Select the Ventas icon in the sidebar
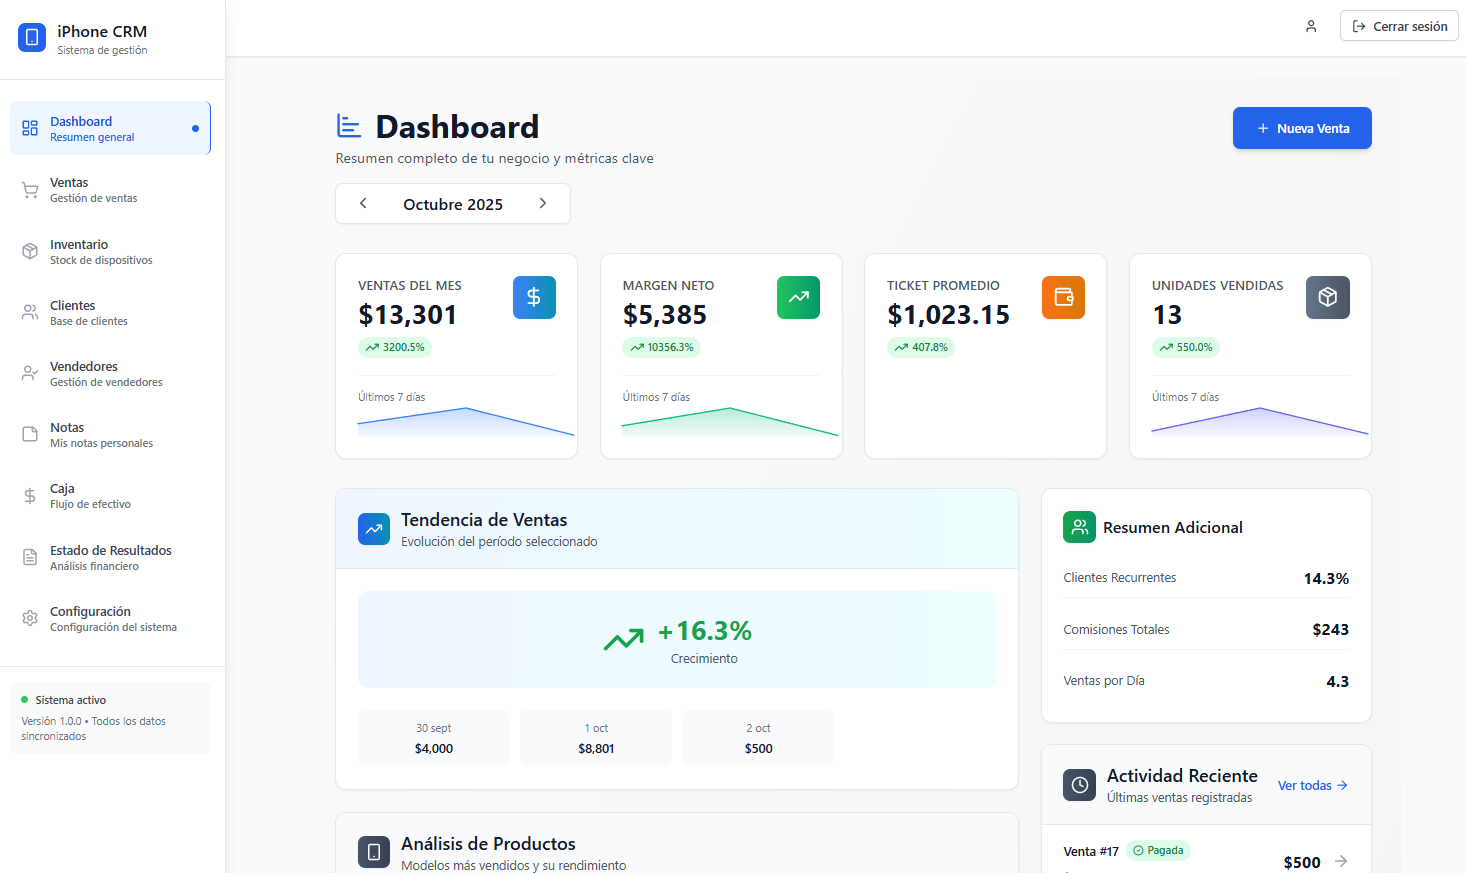Viewport: 1466px width, 873px height. [29, 190]
